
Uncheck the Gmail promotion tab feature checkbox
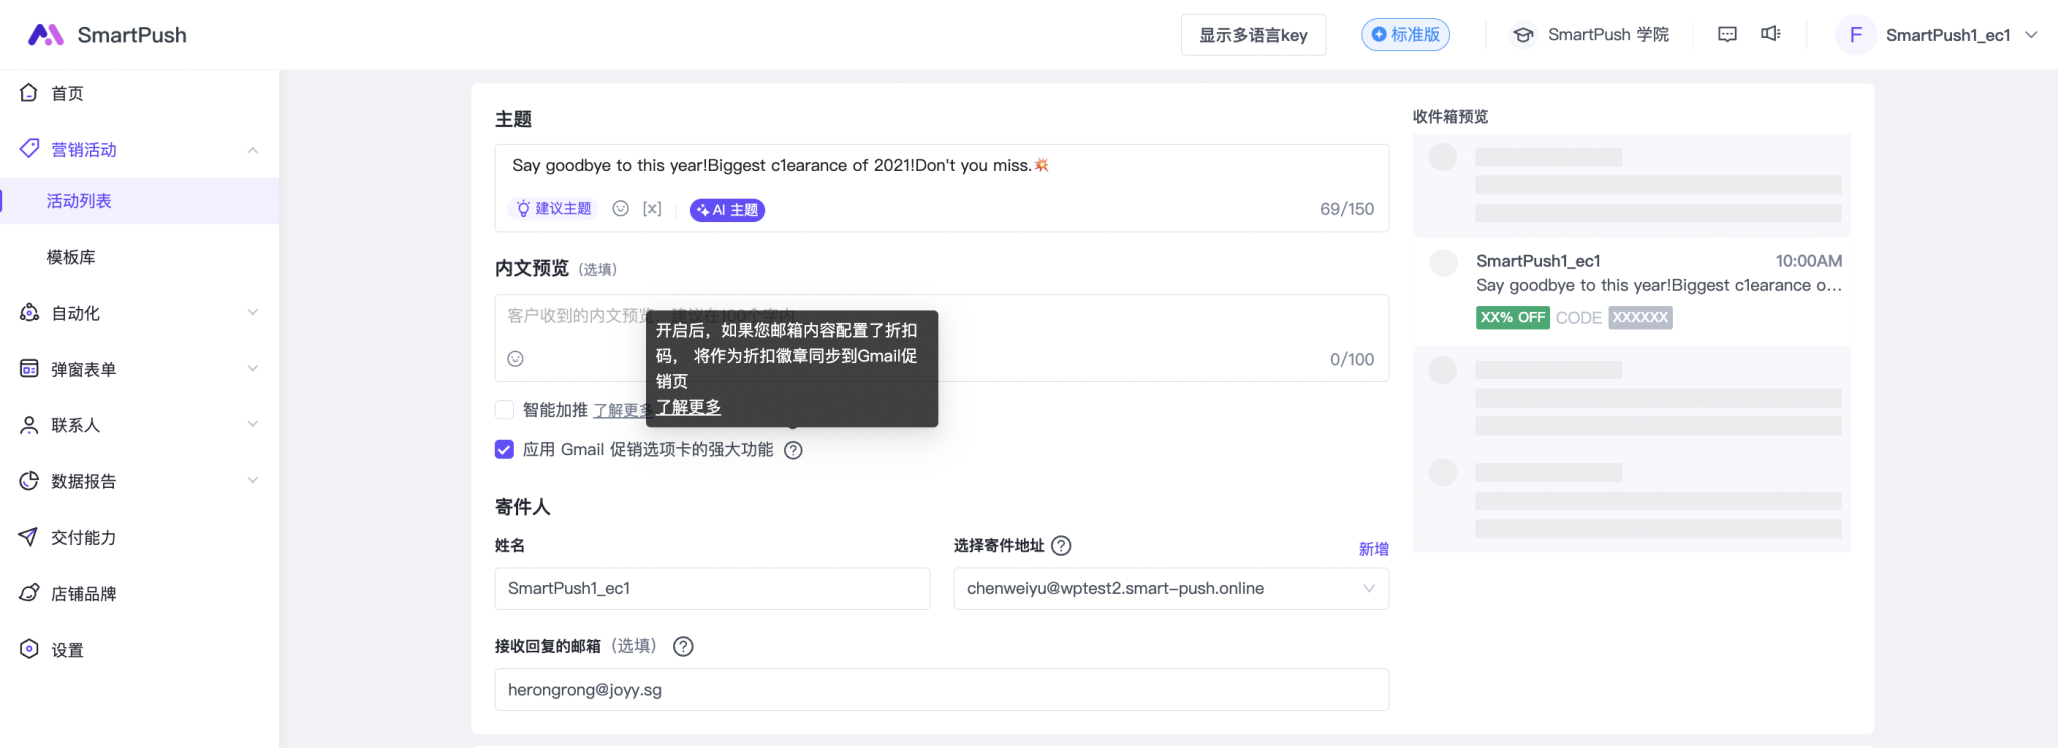[x=505, y=450]
